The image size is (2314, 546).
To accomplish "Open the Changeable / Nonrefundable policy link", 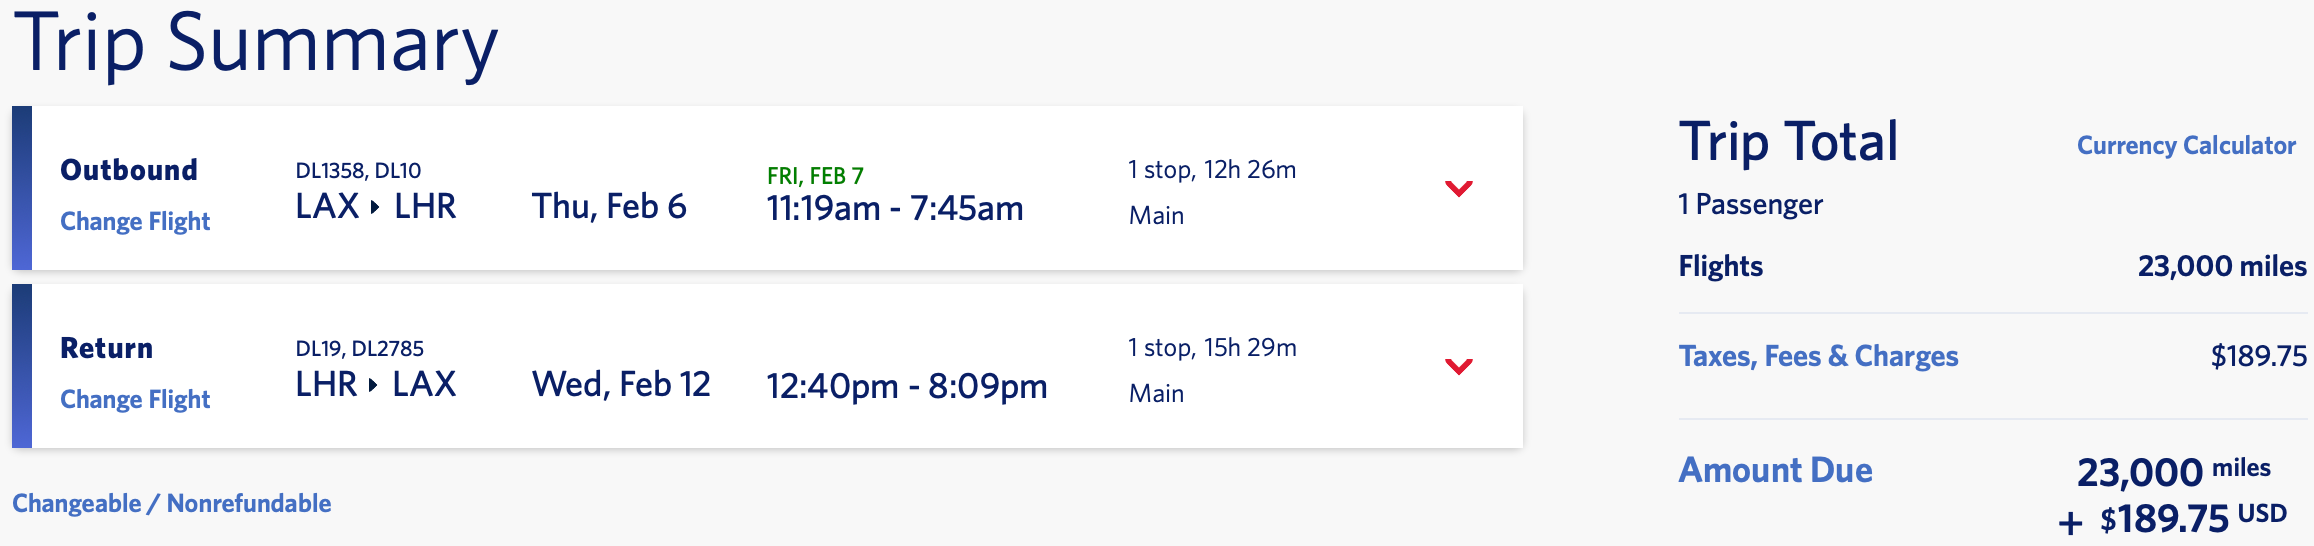I will (x=171, y=503).
